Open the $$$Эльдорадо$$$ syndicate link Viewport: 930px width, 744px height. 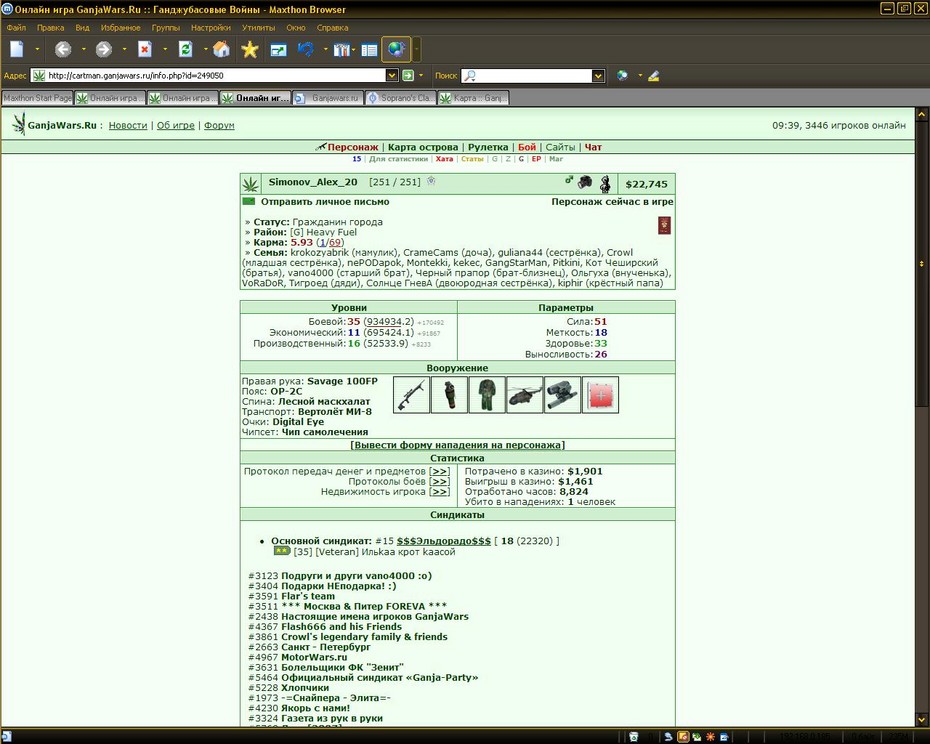click(x=444, y=541)
